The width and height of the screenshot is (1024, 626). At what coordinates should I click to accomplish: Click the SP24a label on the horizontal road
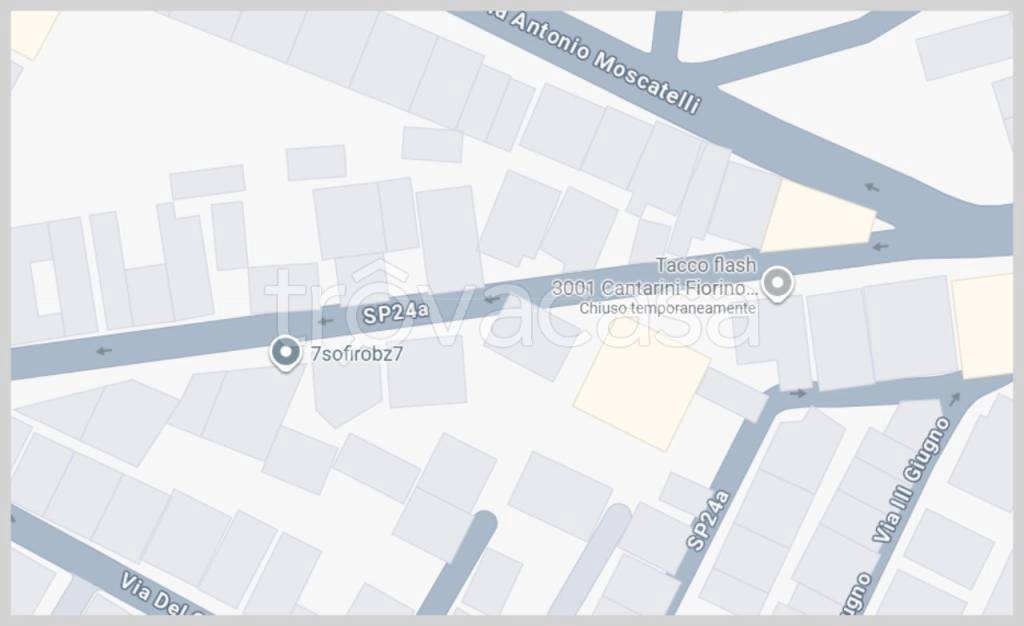pos(396,313)
